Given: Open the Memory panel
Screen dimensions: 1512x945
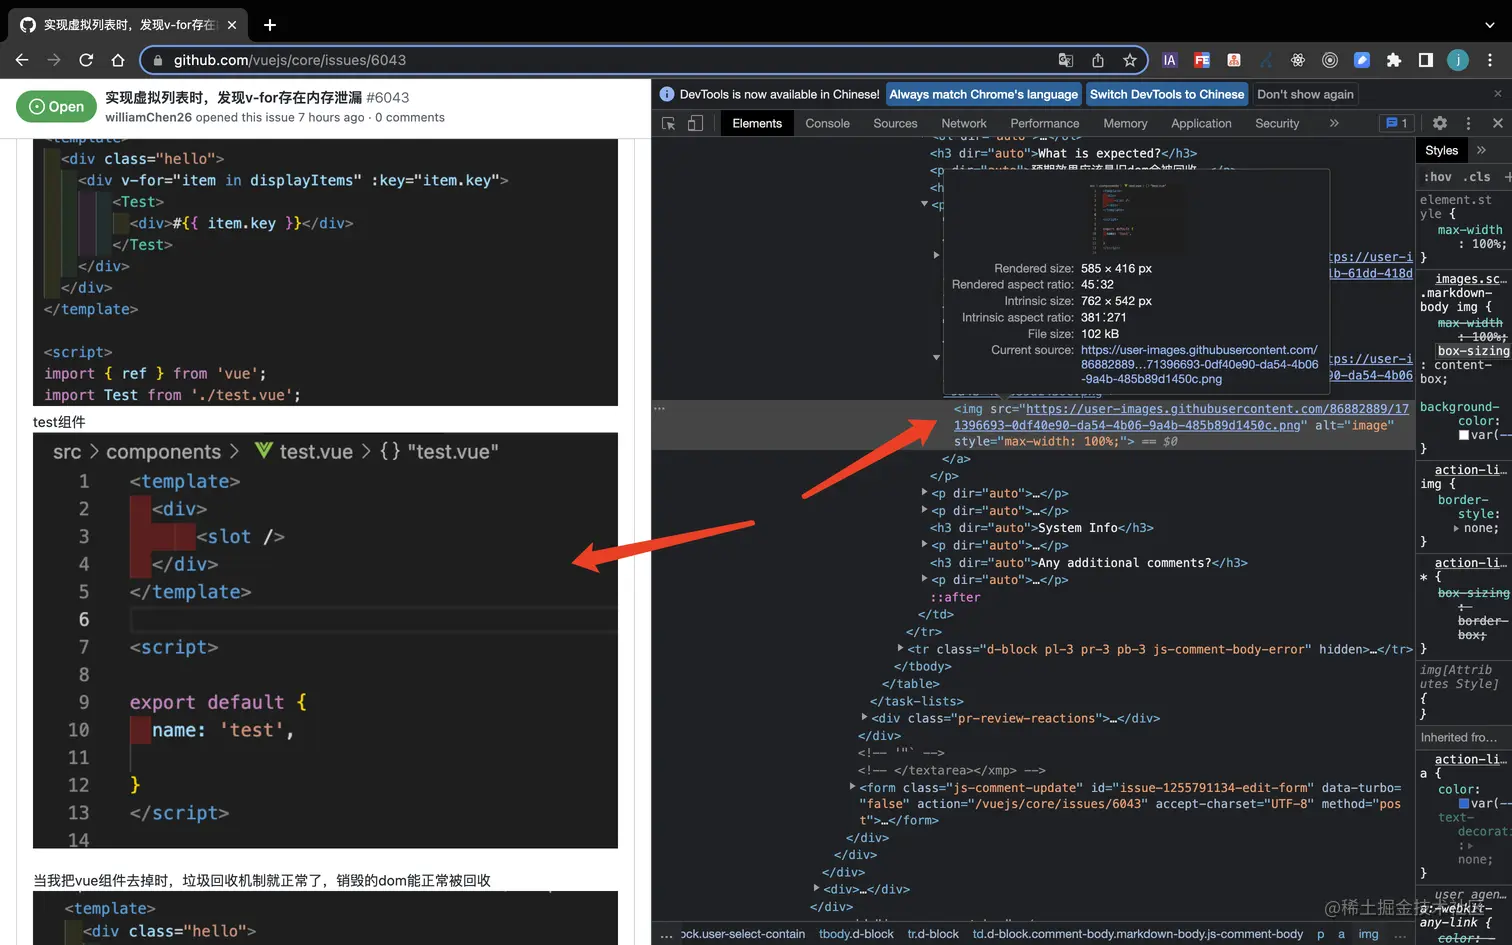Looking at the screenshot, I should pos(1125,123).
